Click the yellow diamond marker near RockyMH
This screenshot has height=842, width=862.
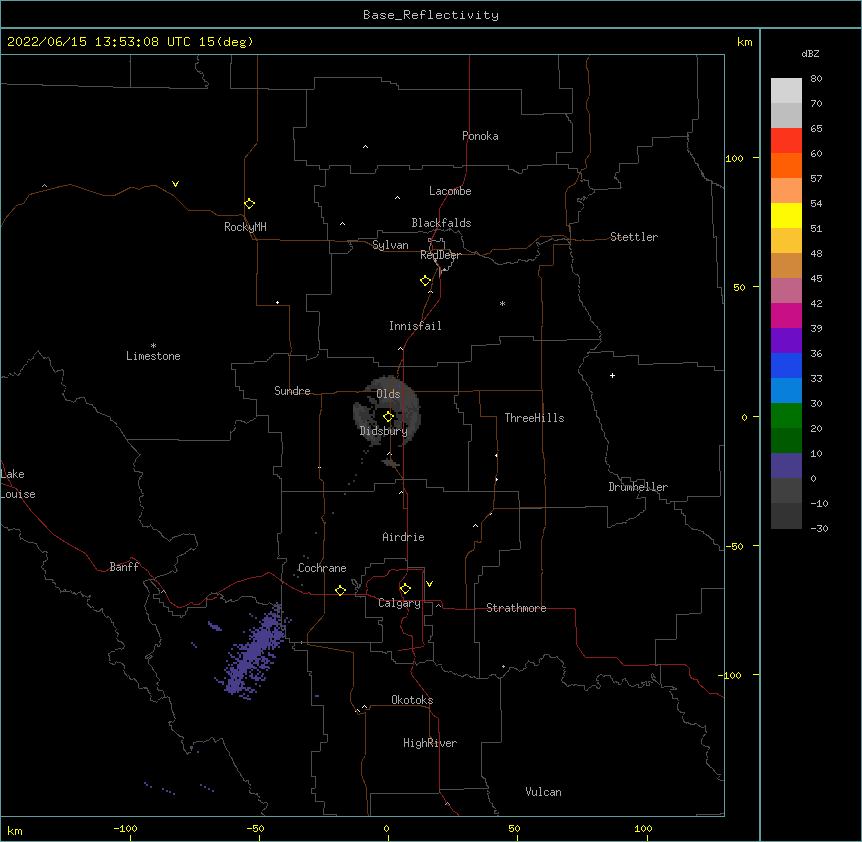pyautogui.click(x=250, y=204)
